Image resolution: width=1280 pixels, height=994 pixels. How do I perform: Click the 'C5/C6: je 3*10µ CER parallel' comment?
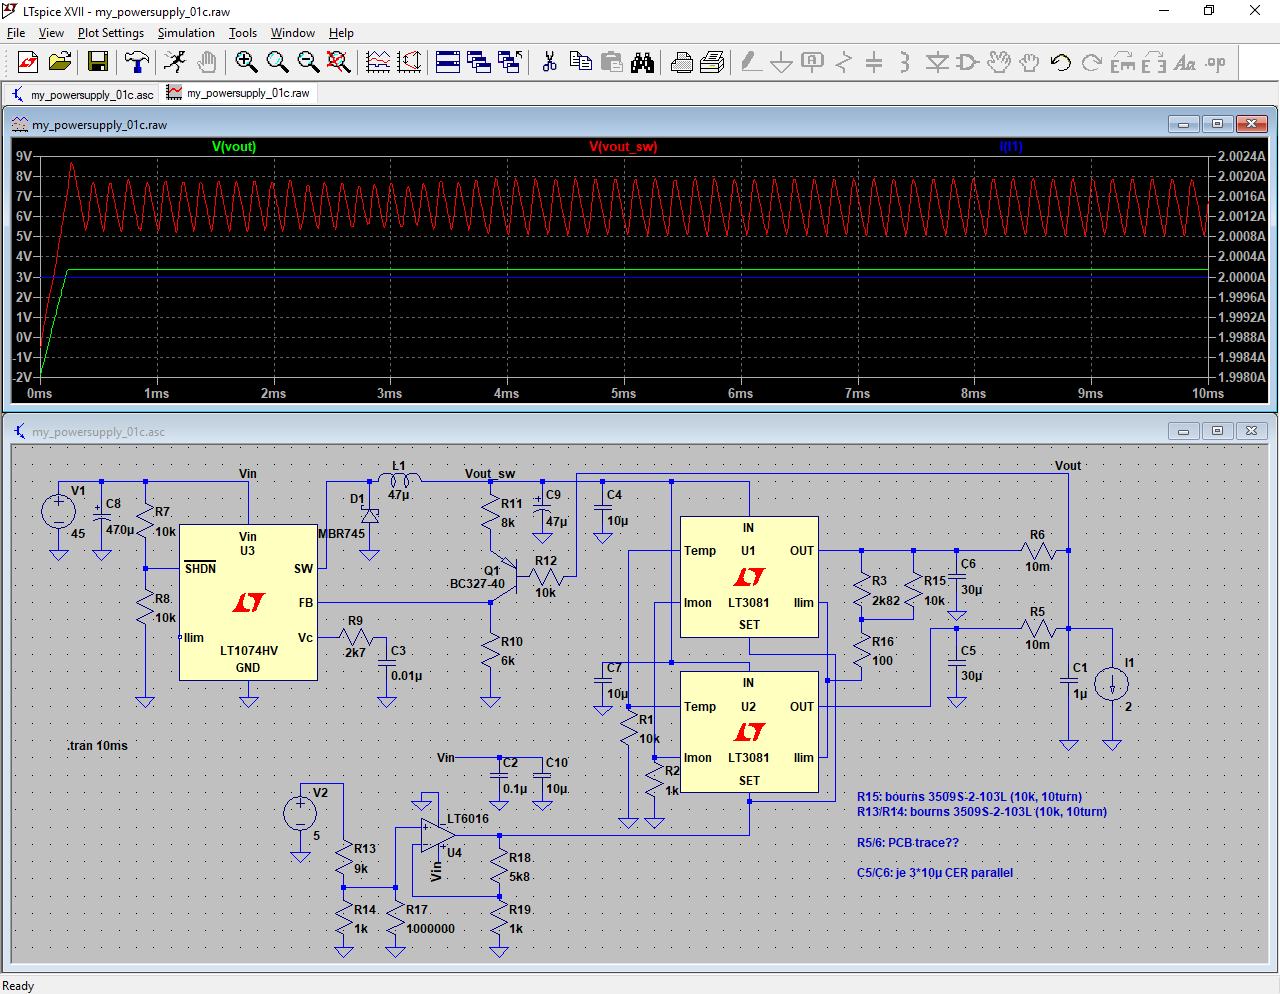(934, 873)
